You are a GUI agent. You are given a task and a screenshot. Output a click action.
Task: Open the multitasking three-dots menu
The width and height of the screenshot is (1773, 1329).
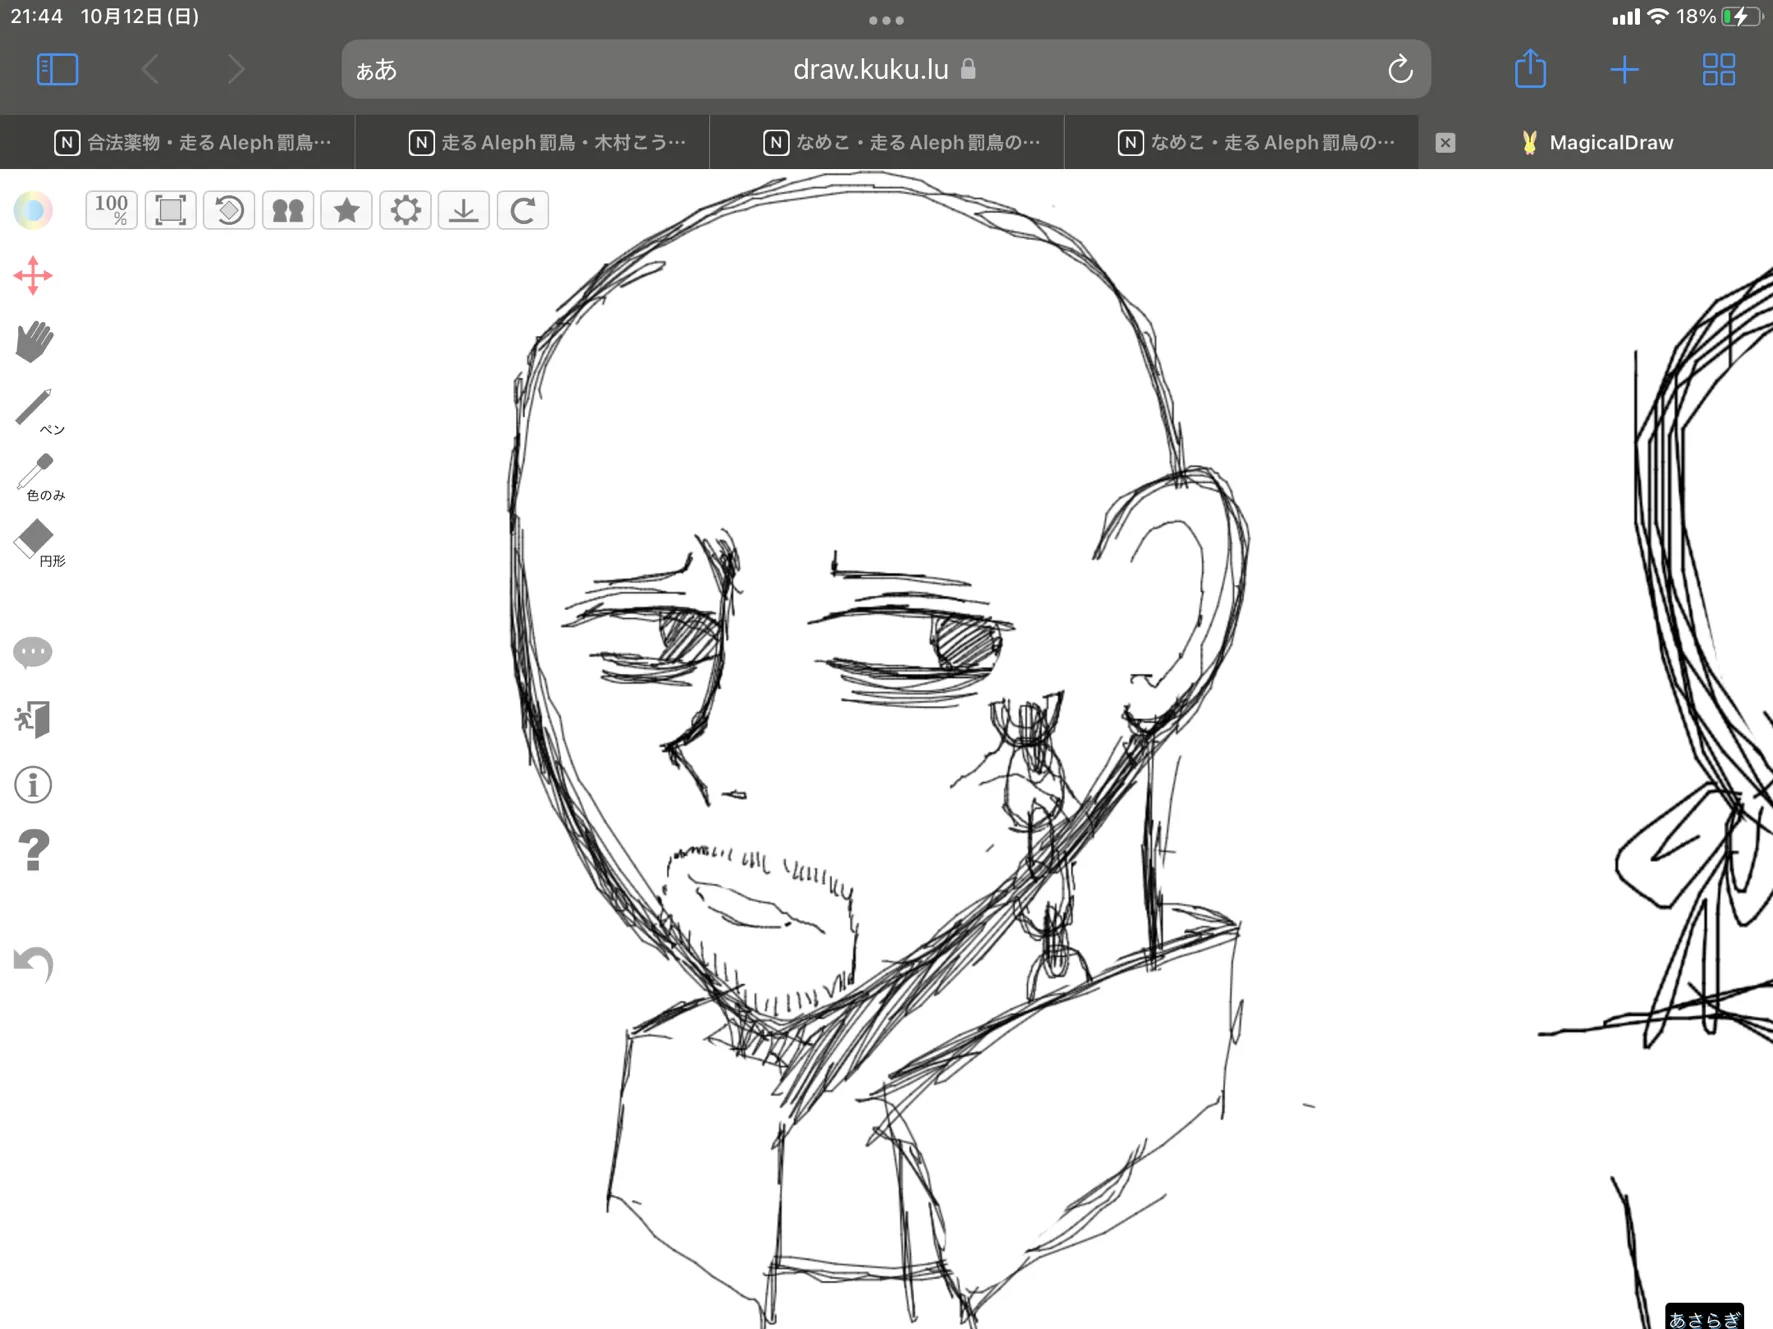[x=886, y=20]
